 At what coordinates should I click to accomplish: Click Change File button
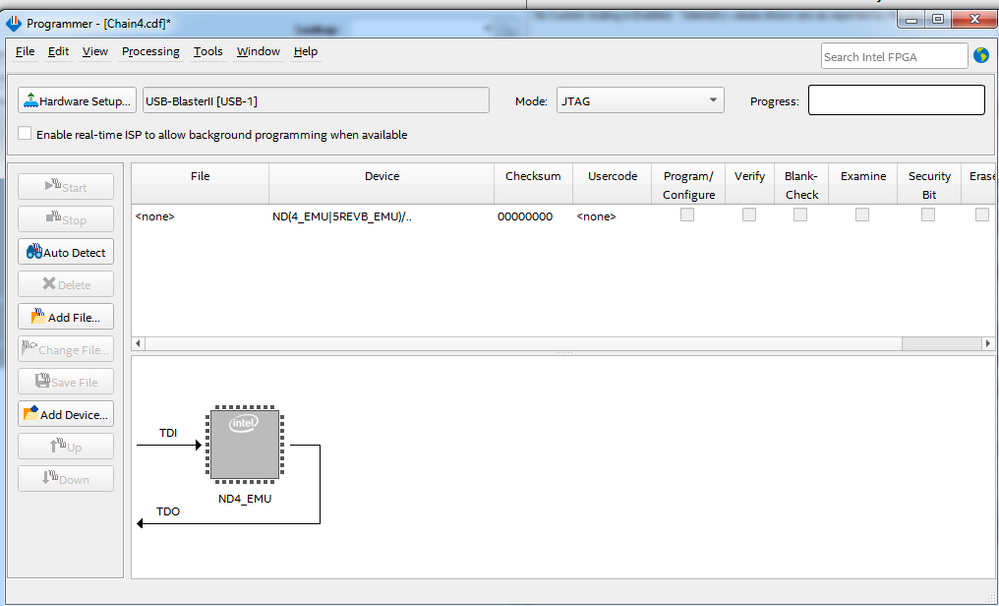click(x=66, y=350)
